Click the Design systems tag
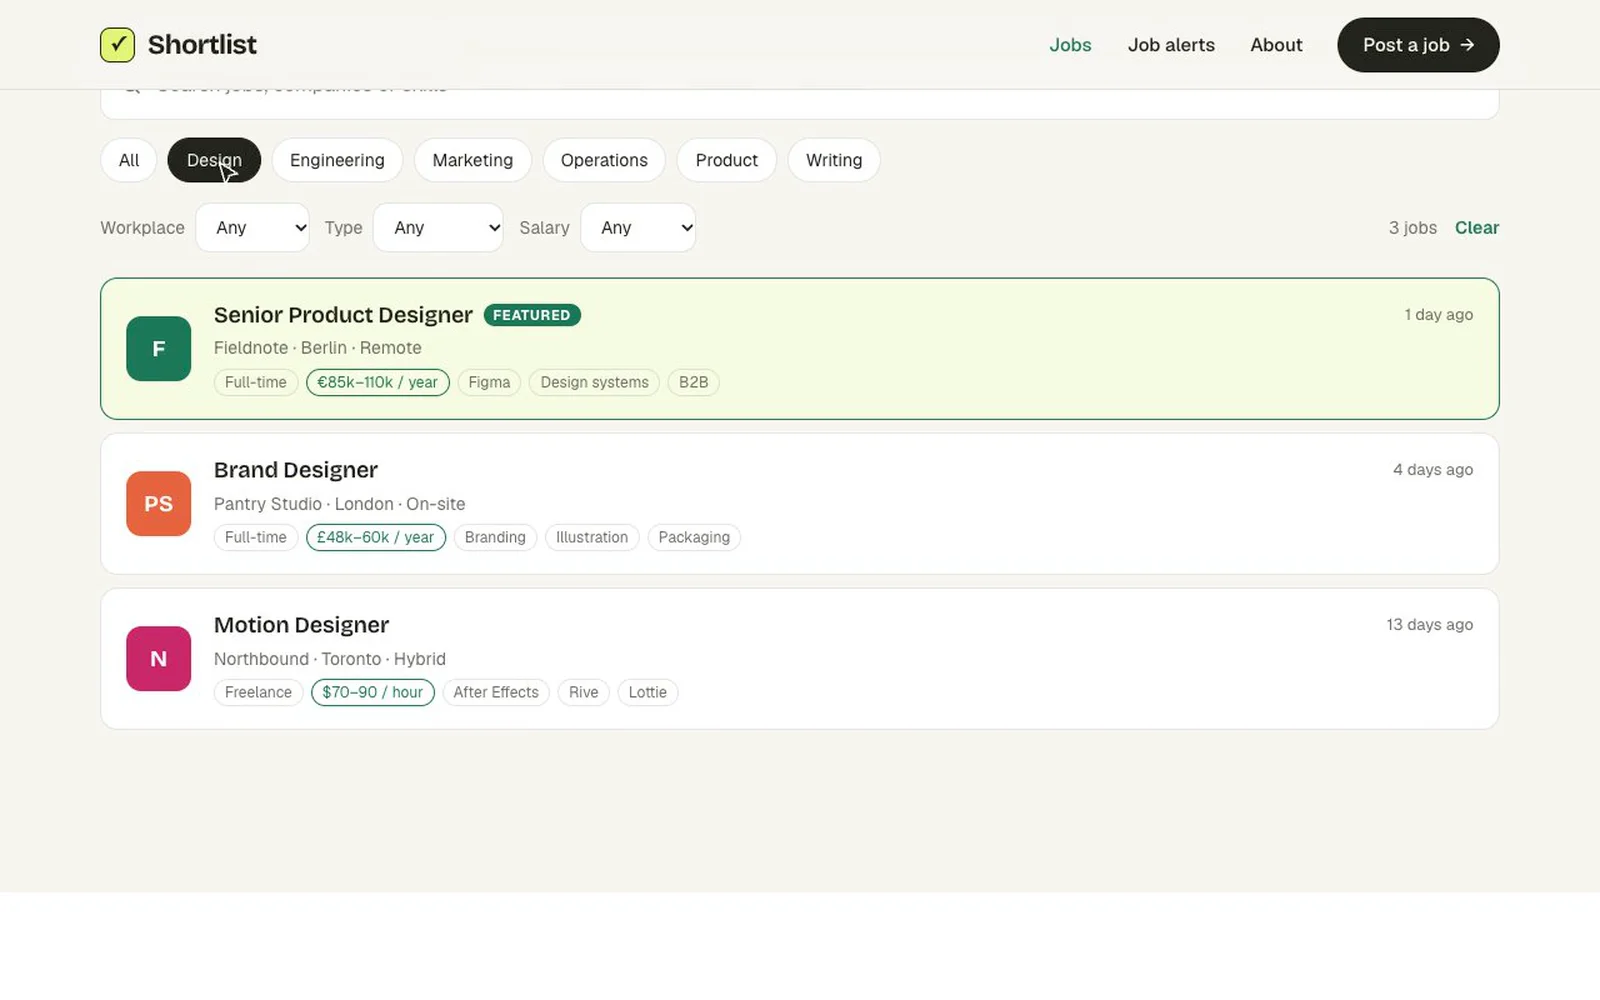Viewport: 1600px width, 1000px height. (x=594, y=382)
